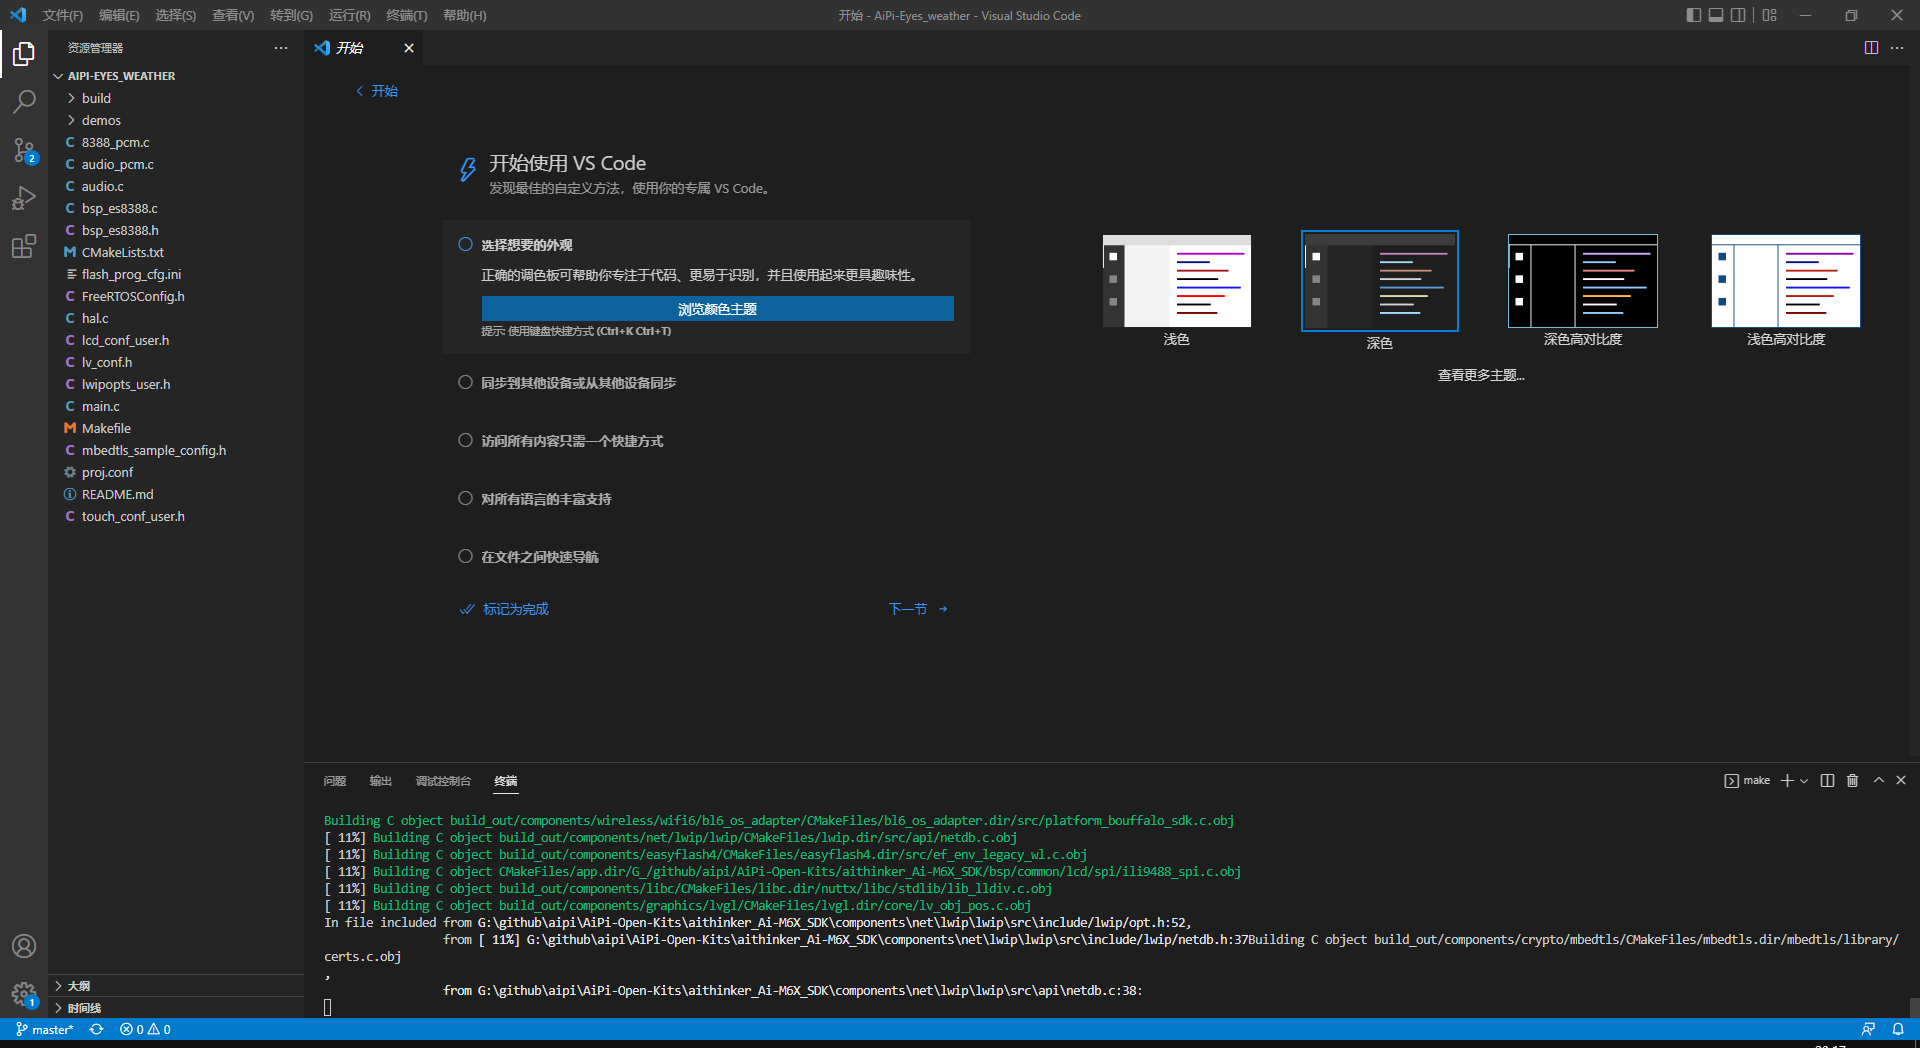Image resolution: width=1920 pixels, height=1048 pixels.
Task: Click the master branch status item
Action: [45, 1029]
